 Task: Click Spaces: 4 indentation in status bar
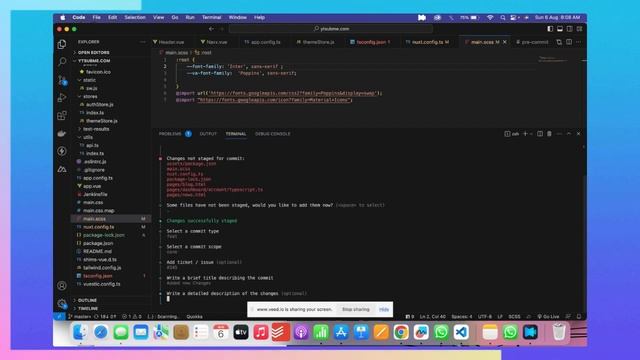[x=462, y=316]
